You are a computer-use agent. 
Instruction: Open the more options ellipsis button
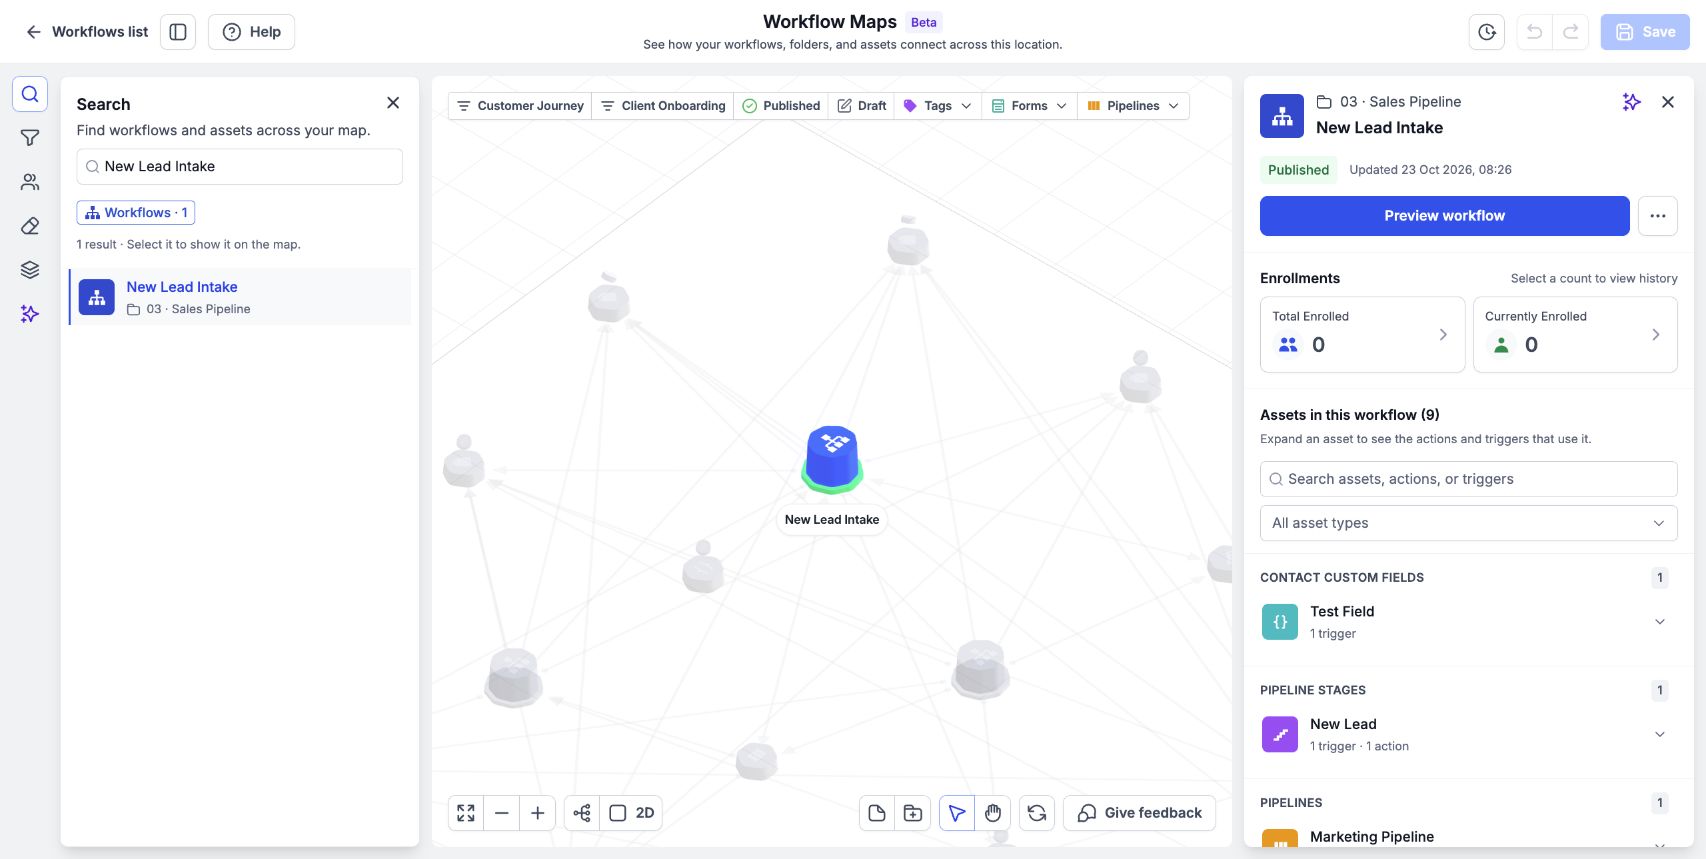click(x=1658, y=216)
